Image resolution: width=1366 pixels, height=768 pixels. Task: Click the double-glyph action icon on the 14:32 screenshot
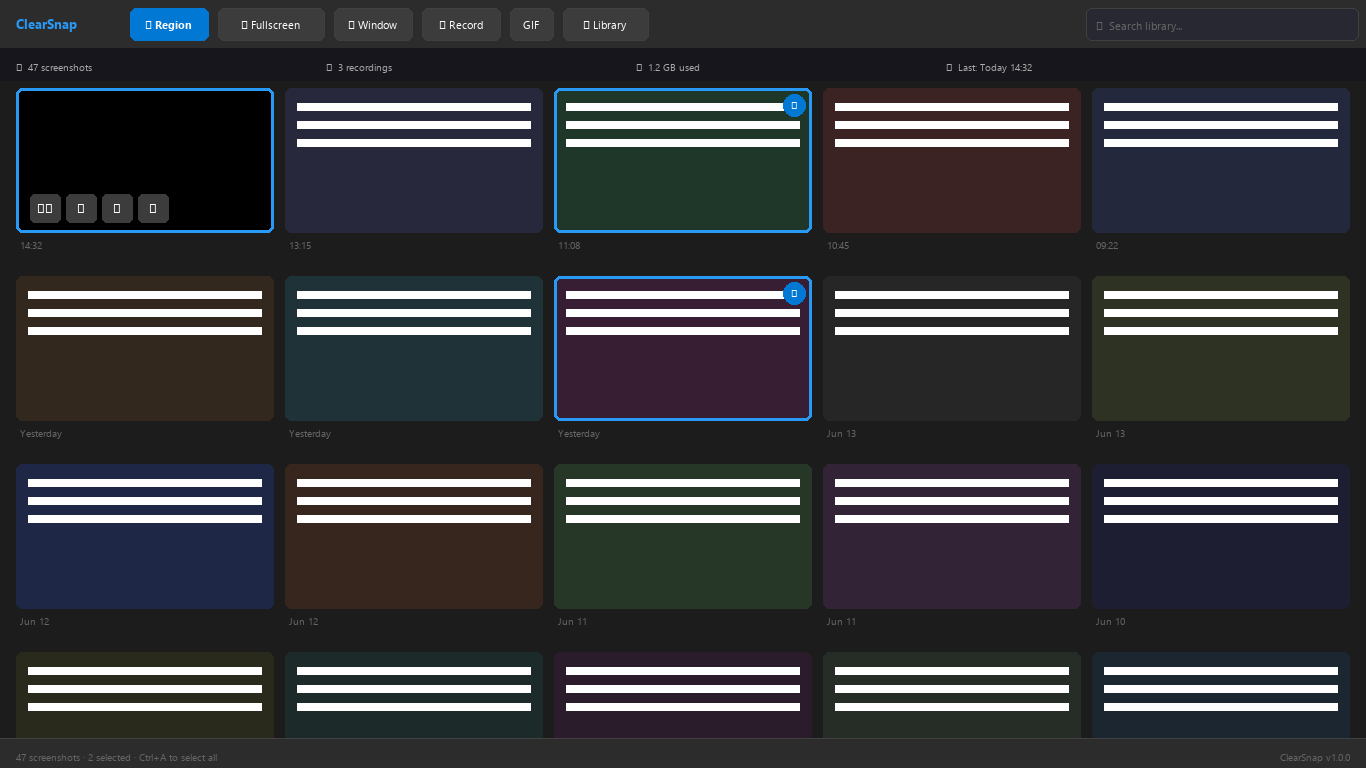[45, 208]
